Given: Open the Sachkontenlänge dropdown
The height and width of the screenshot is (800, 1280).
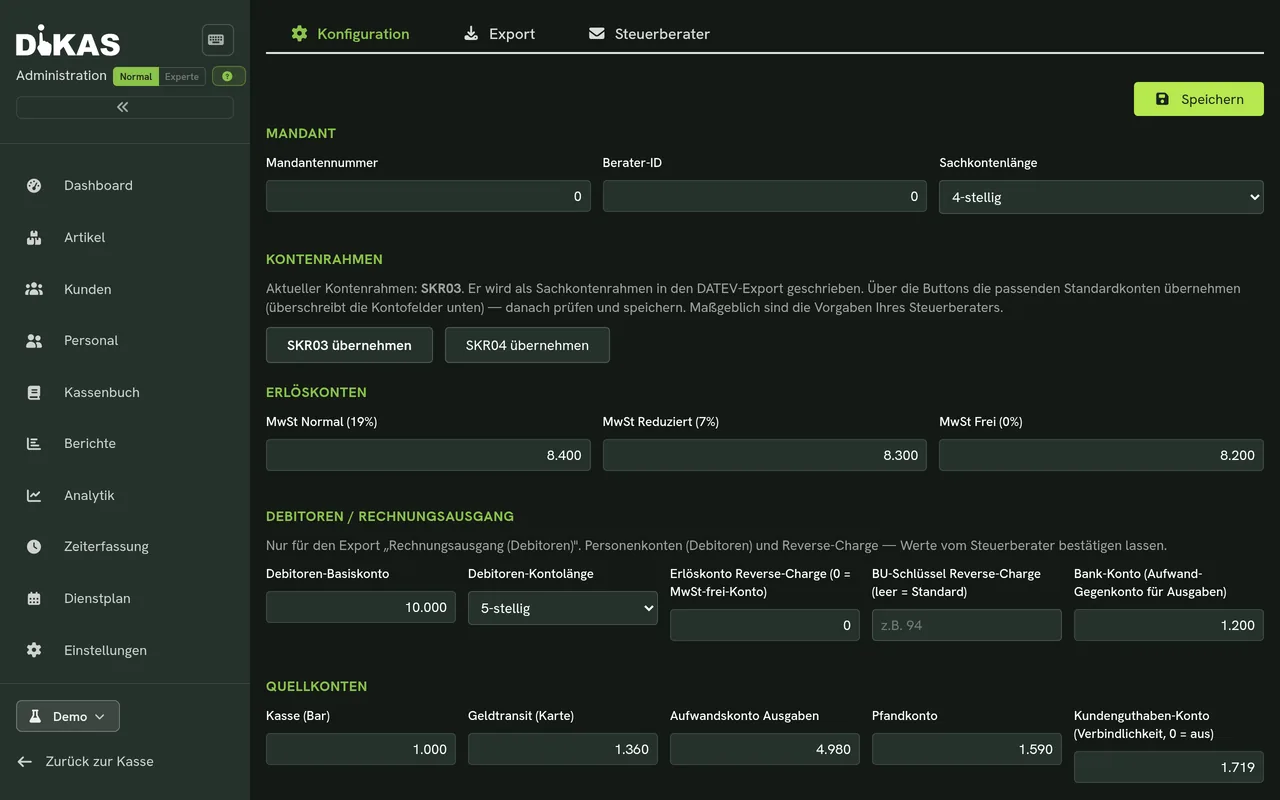Looking at the screenshot, I should (1101, 197).
